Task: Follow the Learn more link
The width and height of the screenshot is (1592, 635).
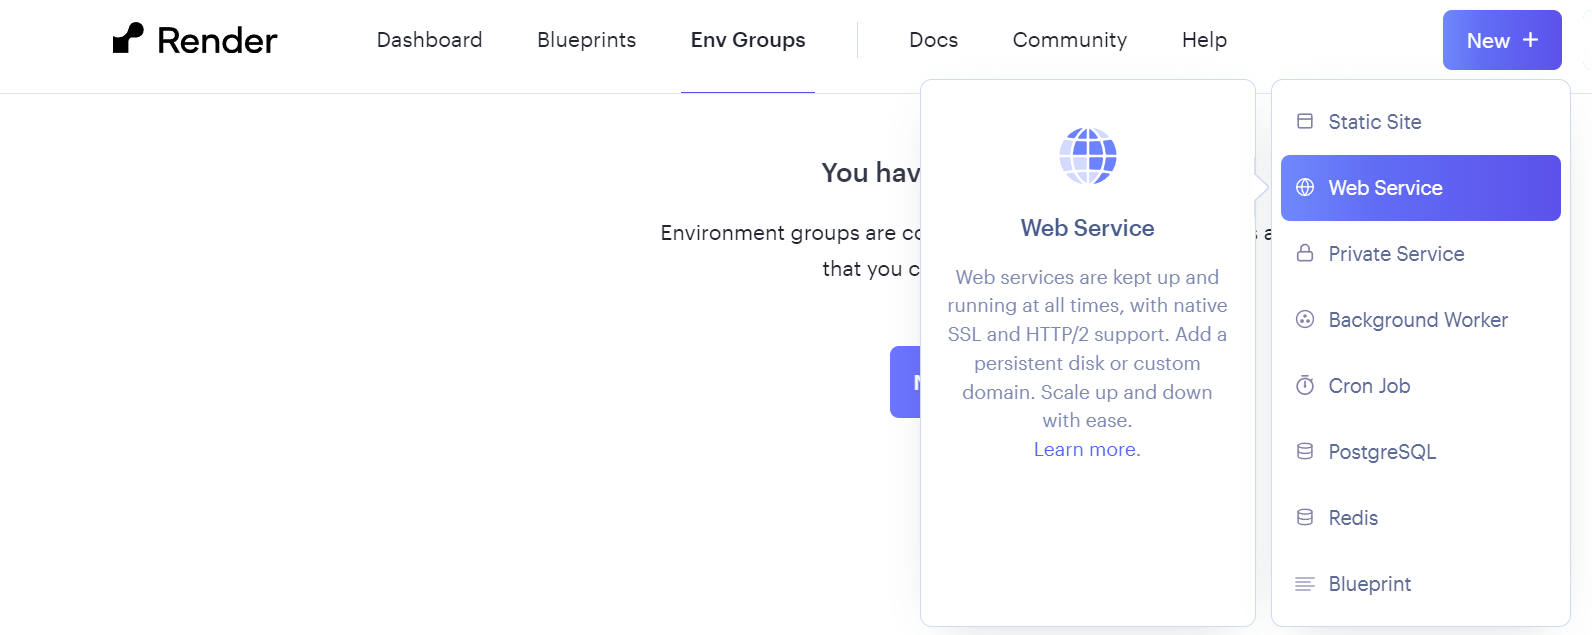Action: pos(1087,450)
